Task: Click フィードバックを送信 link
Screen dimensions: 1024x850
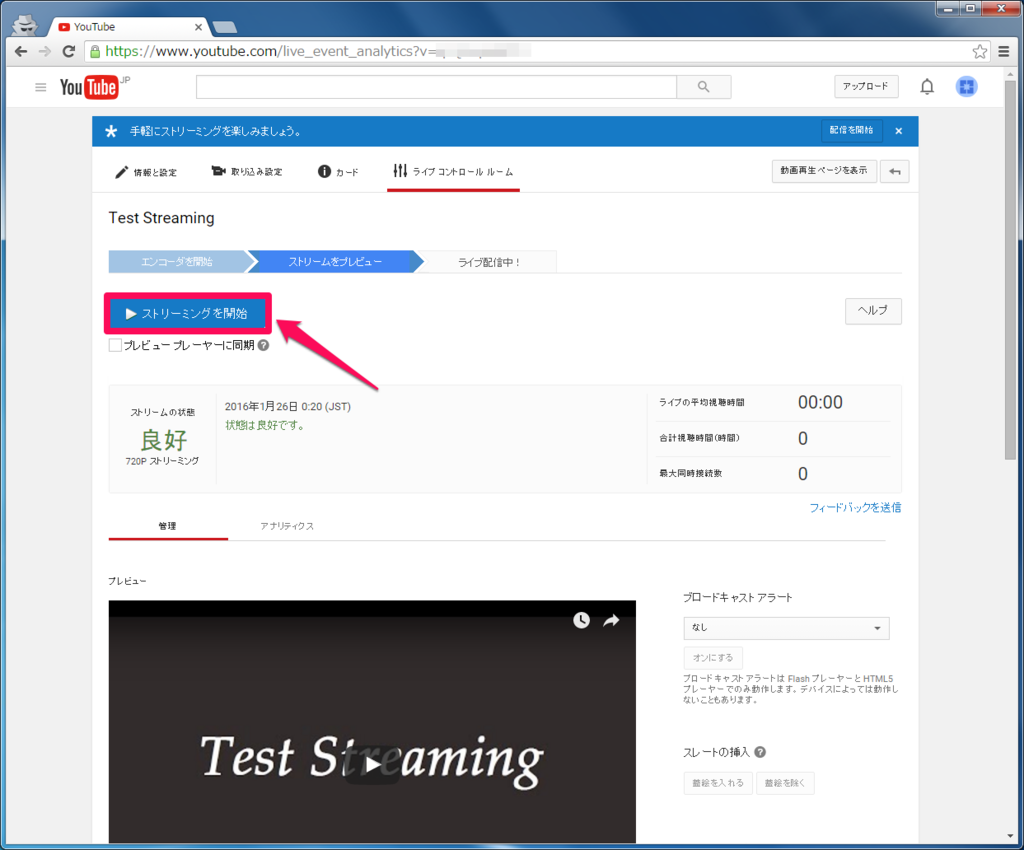Action: pos(856,508)
